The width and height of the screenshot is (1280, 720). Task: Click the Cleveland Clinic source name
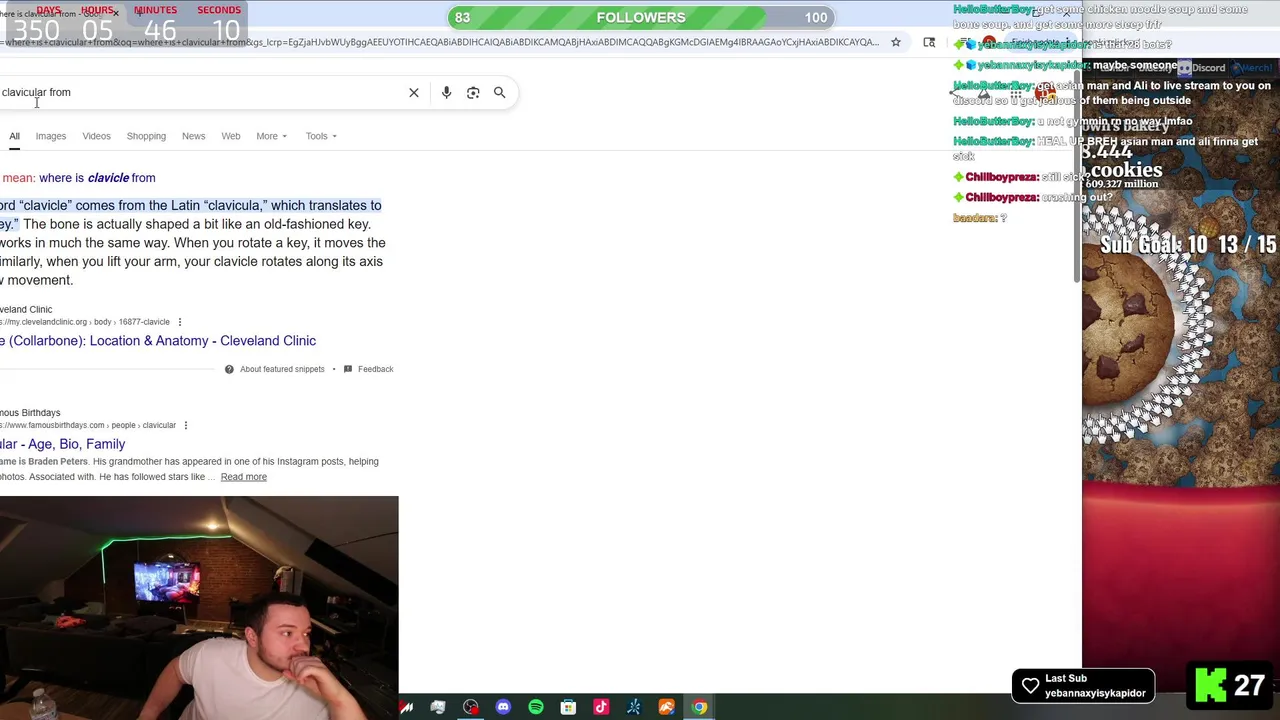(x=26, y=310)
